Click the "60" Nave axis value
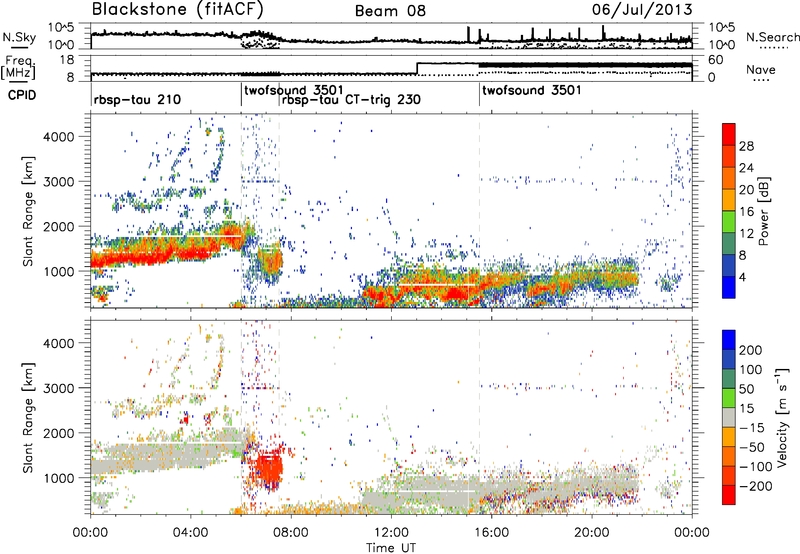The image size is (800, 554). tap(716, 60)
